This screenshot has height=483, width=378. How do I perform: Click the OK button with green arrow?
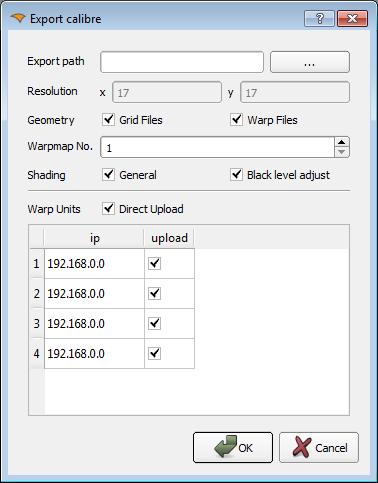[x=233, y=447]
